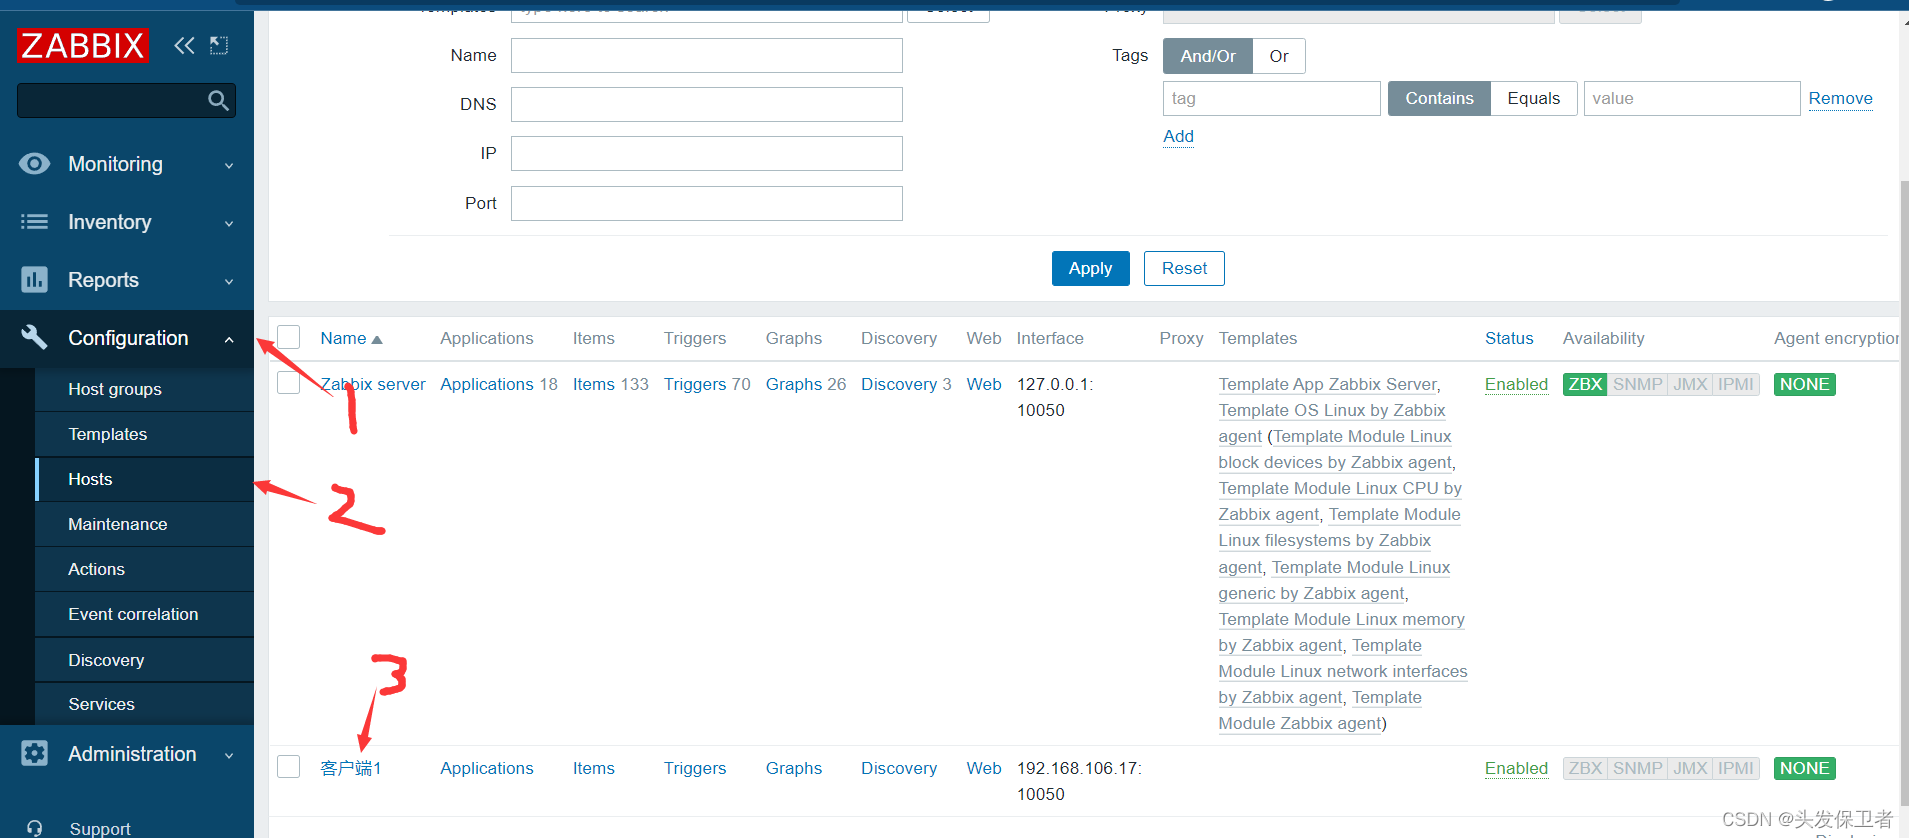This screenshot has height=838, width=1909.
Task: Click the NONE encryption badge for 客户端1
Action: click(1804, 768)
